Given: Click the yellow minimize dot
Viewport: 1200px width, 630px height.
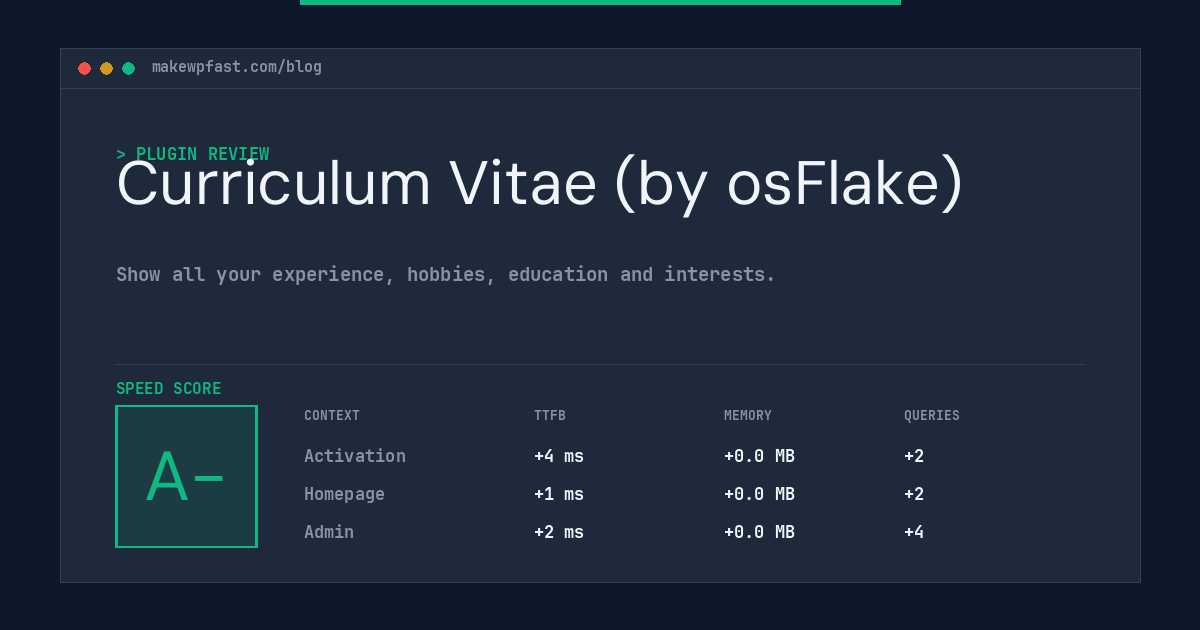Looking at the screenshot, I should pos(106,68).
